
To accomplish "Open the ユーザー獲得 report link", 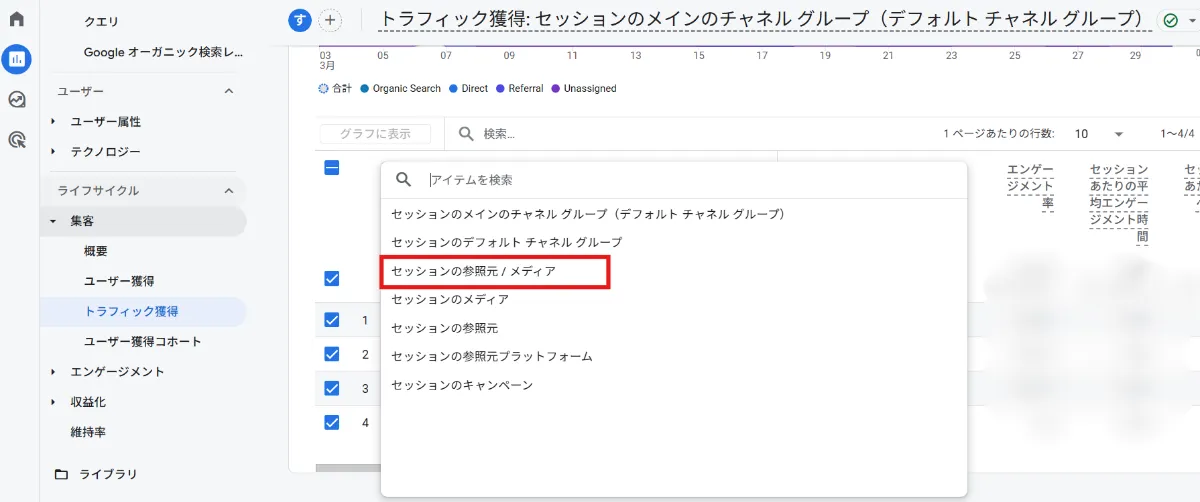I will click(x=118, y=281).
